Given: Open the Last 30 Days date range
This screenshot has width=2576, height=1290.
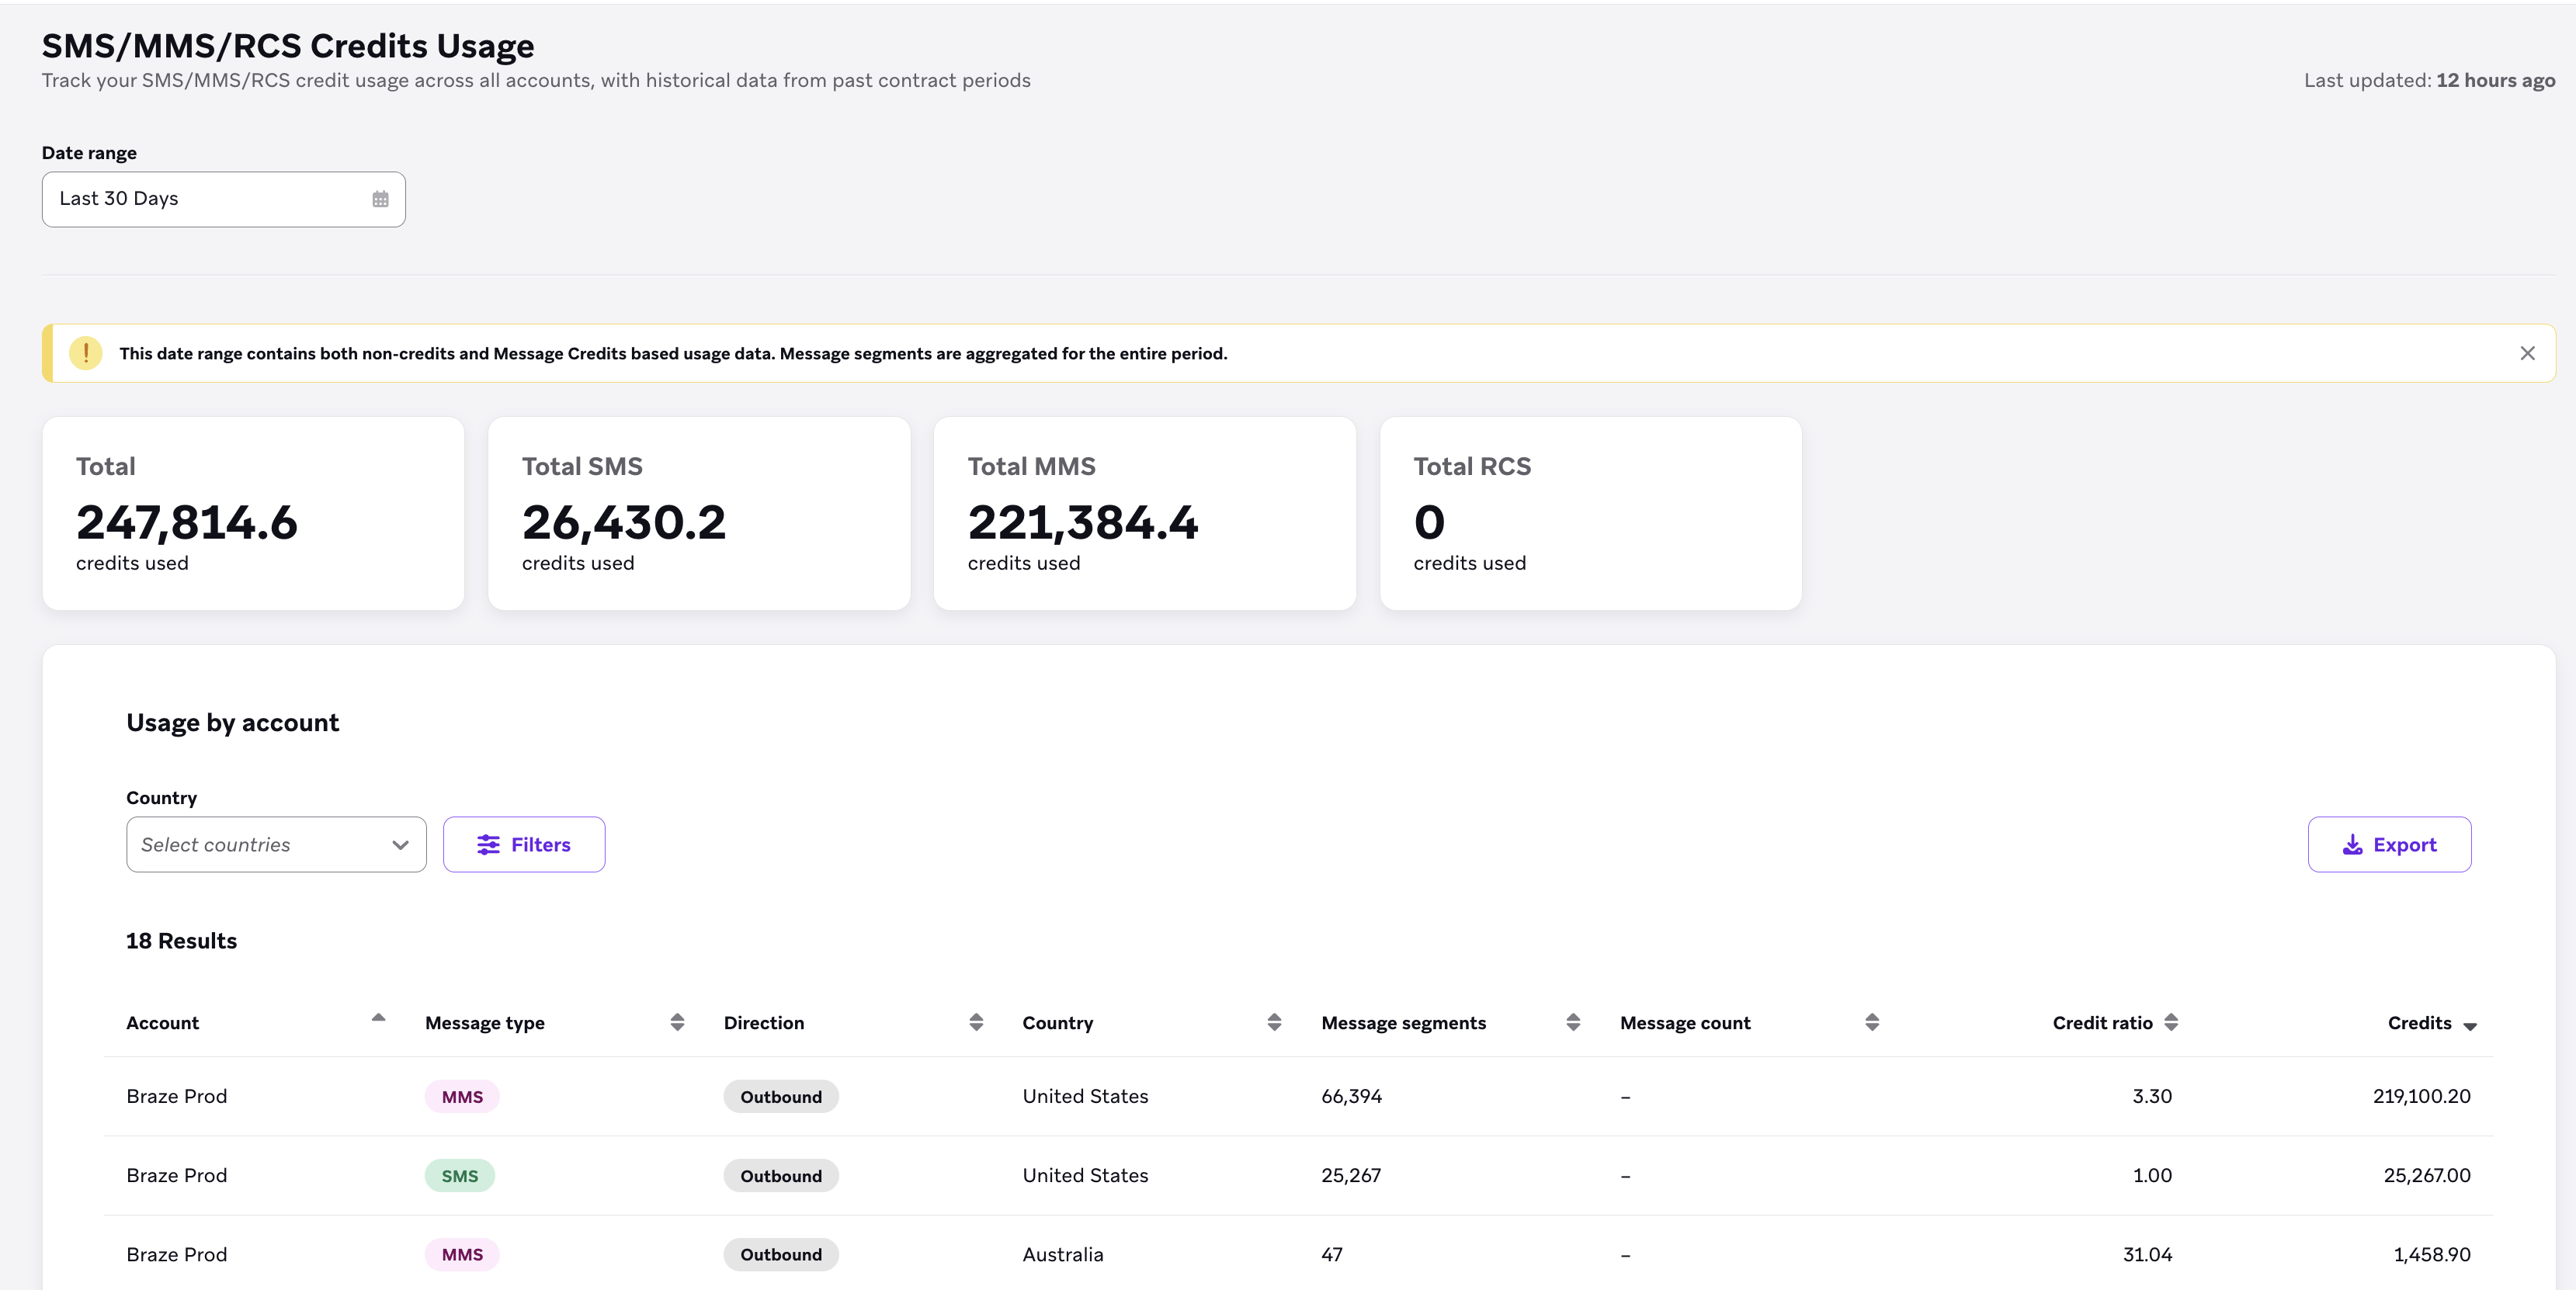Looking at the screenshot, I should coord(224,199).
